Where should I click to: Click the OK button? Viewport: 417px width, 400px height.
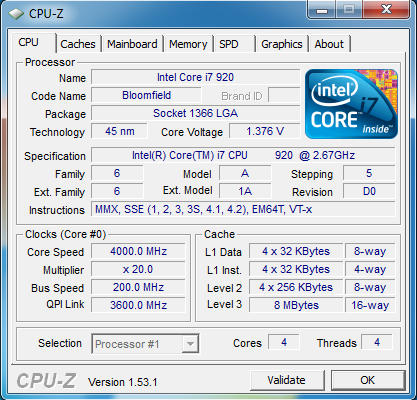(368, 380)
